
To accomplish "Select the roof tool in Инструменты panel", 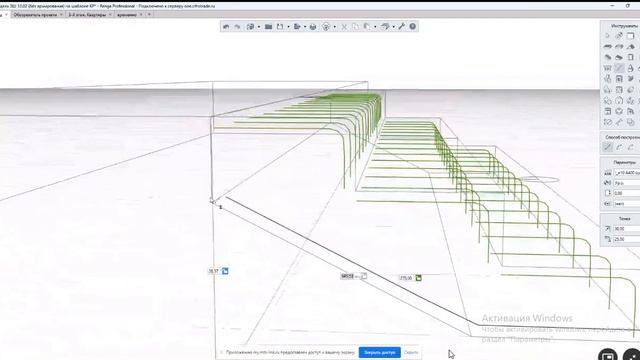I will point(631,47).
